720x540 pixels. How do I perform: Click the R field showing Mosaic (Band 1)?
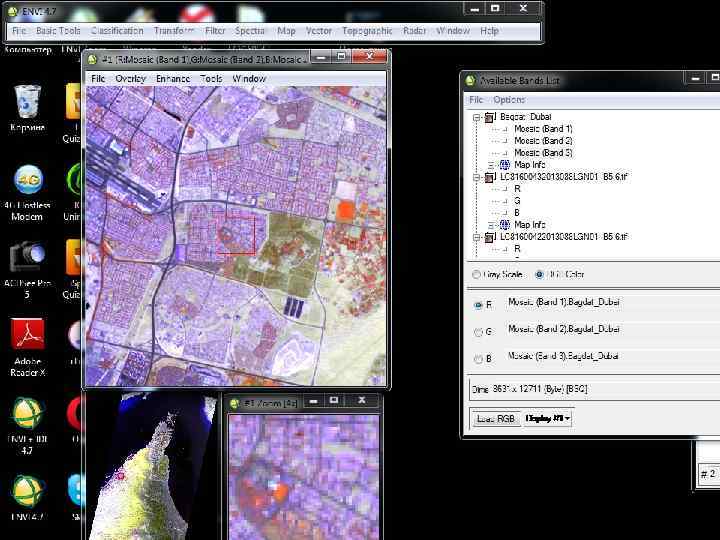612,302
